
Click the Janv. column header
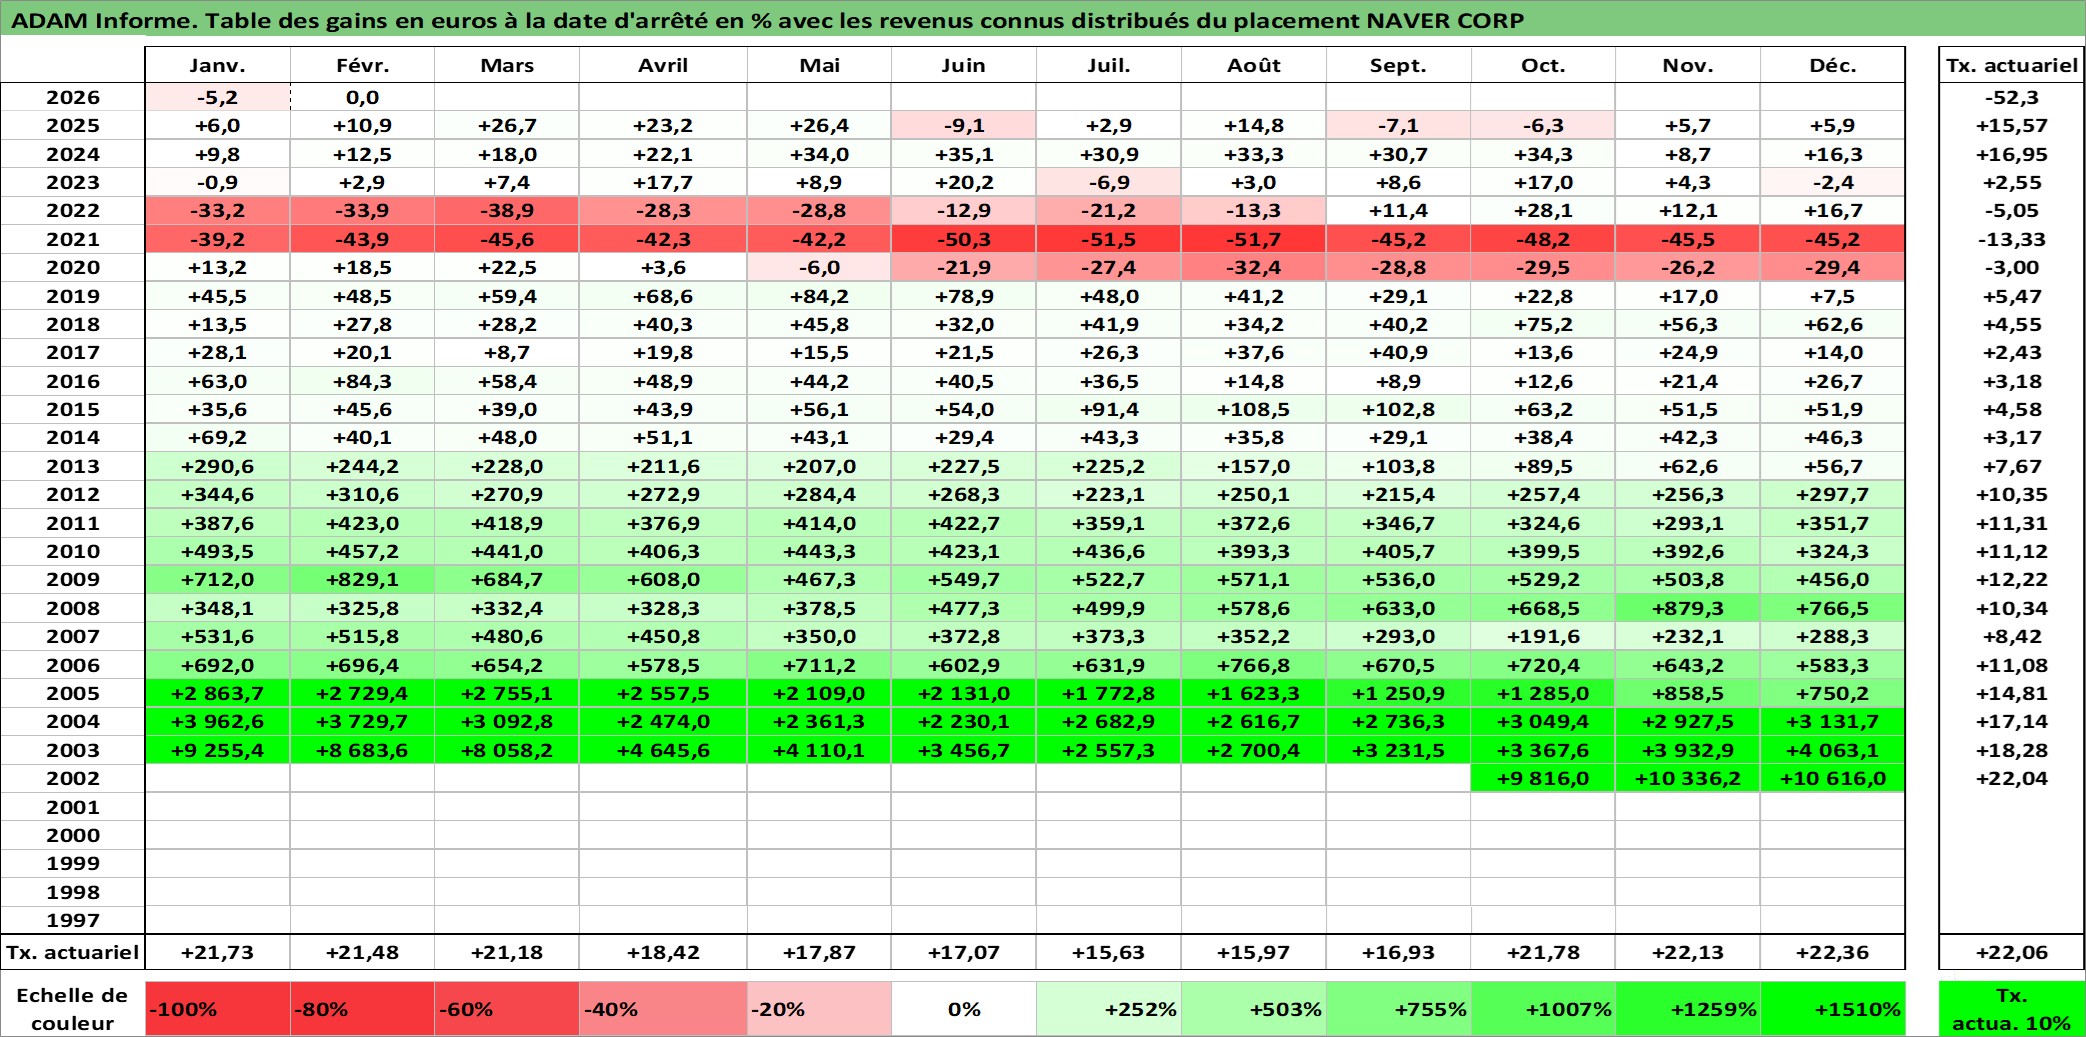218,65
